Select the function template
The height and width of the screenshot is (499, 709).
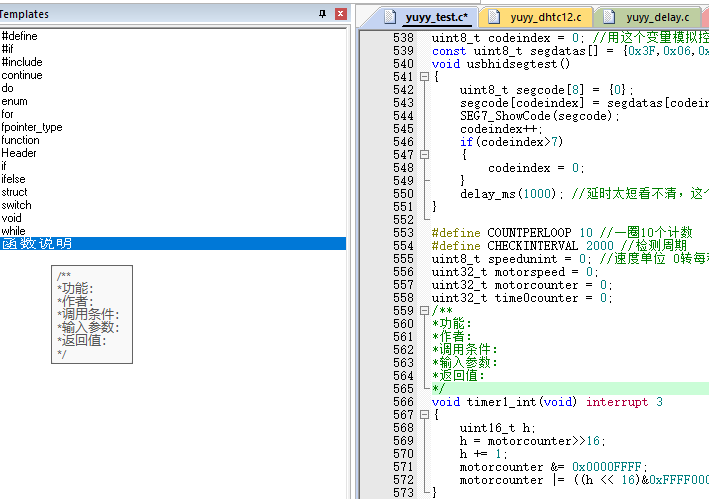tap(173, 140)
